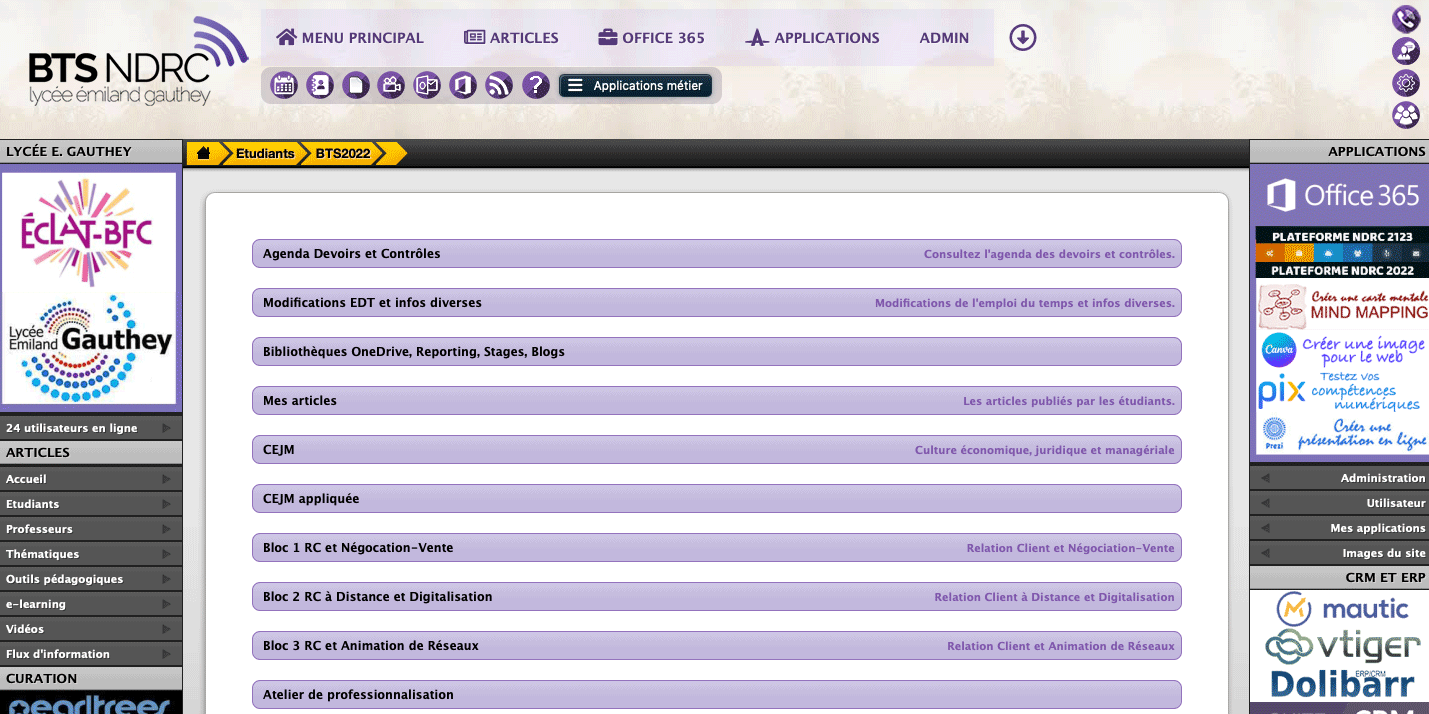The width and height of the screenshot is (1429, 714).
Task: Click the contacts address book icon
Action: point(320,85)
